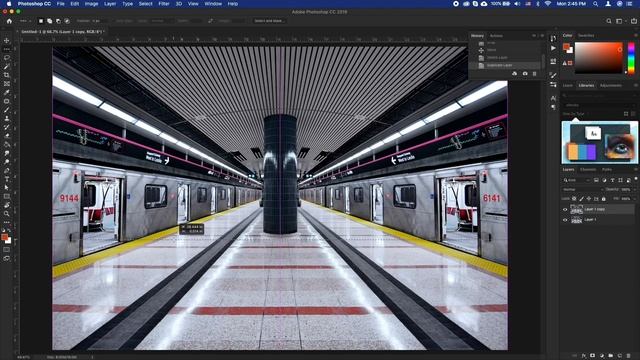The image size is (640, 360).
Task: Add layer style fx icon
Action: click(x=584, y=356)
